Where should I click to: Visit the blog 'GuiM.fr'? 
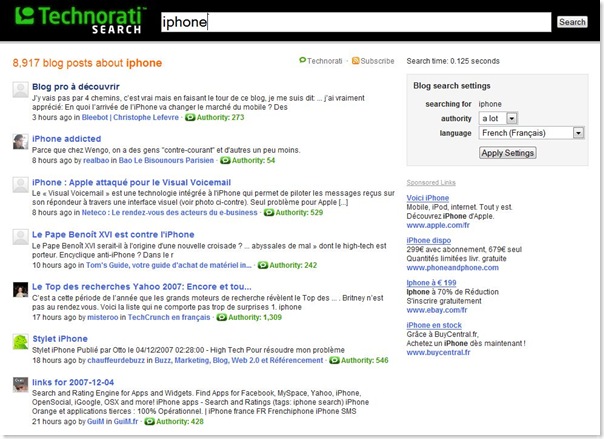click(x=126, y=422)
